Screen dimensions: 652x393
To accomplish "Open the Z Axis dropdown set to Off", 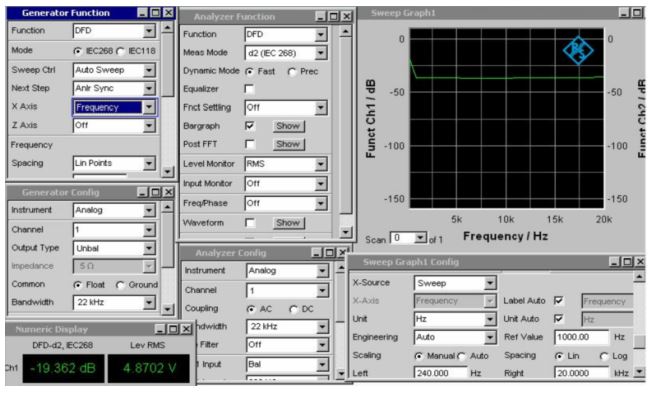I will 114,125.
